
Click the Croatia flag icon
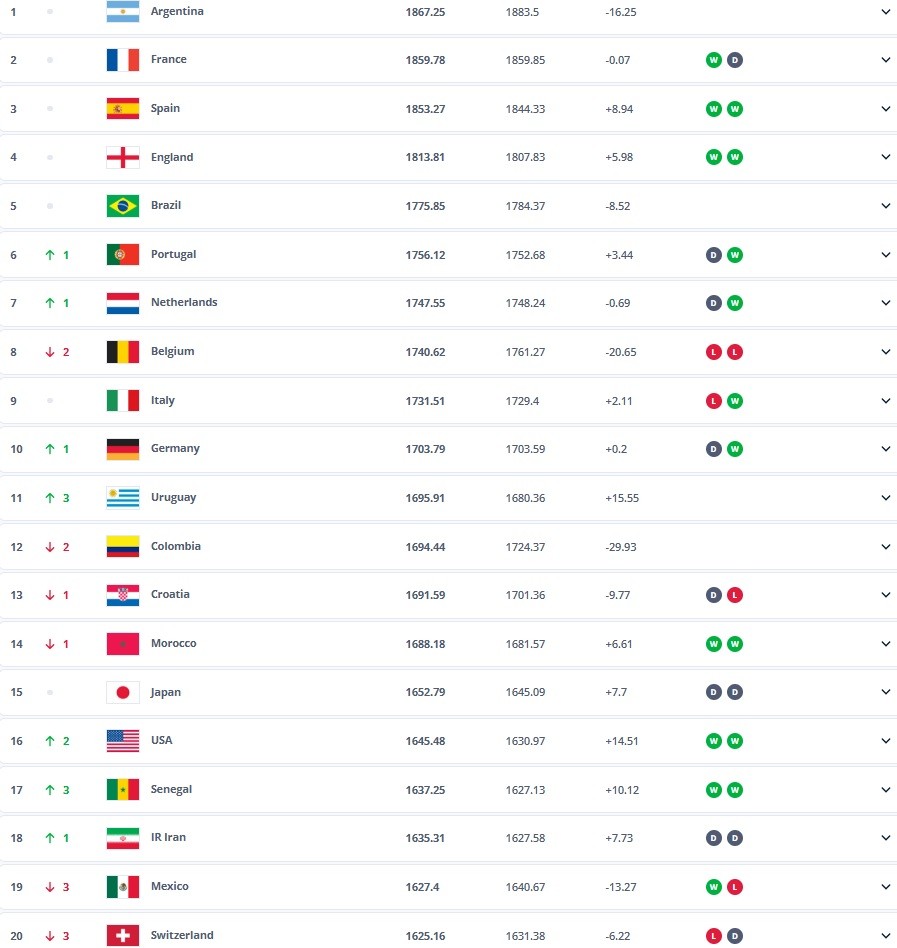click(122, 595)
